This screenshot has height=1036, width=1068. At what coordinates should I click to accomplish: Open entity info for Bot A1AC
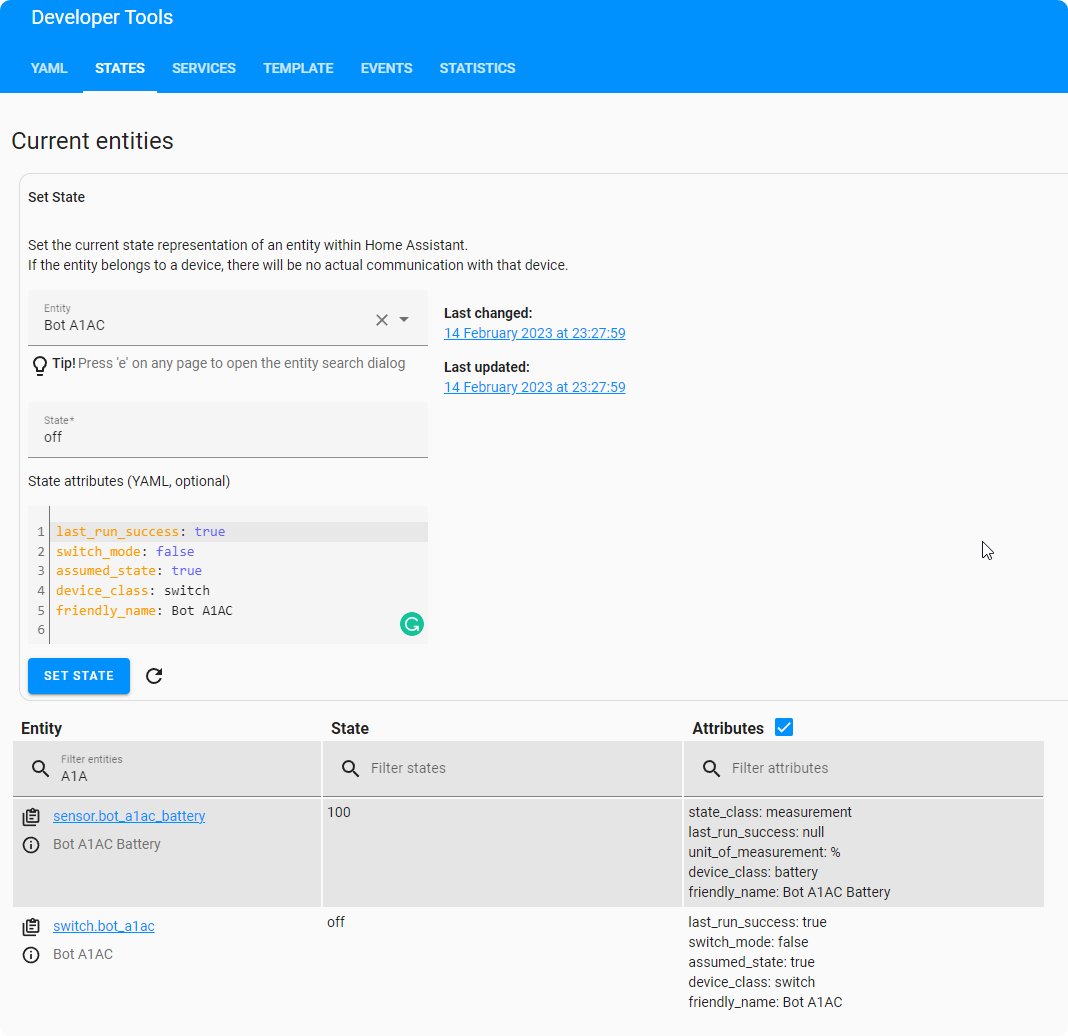pyautogui.click(x=31, y=954)
